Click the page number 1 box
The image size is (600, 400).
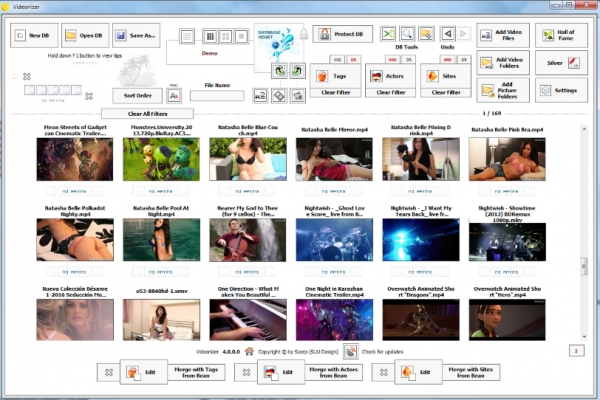coord(577,351)
